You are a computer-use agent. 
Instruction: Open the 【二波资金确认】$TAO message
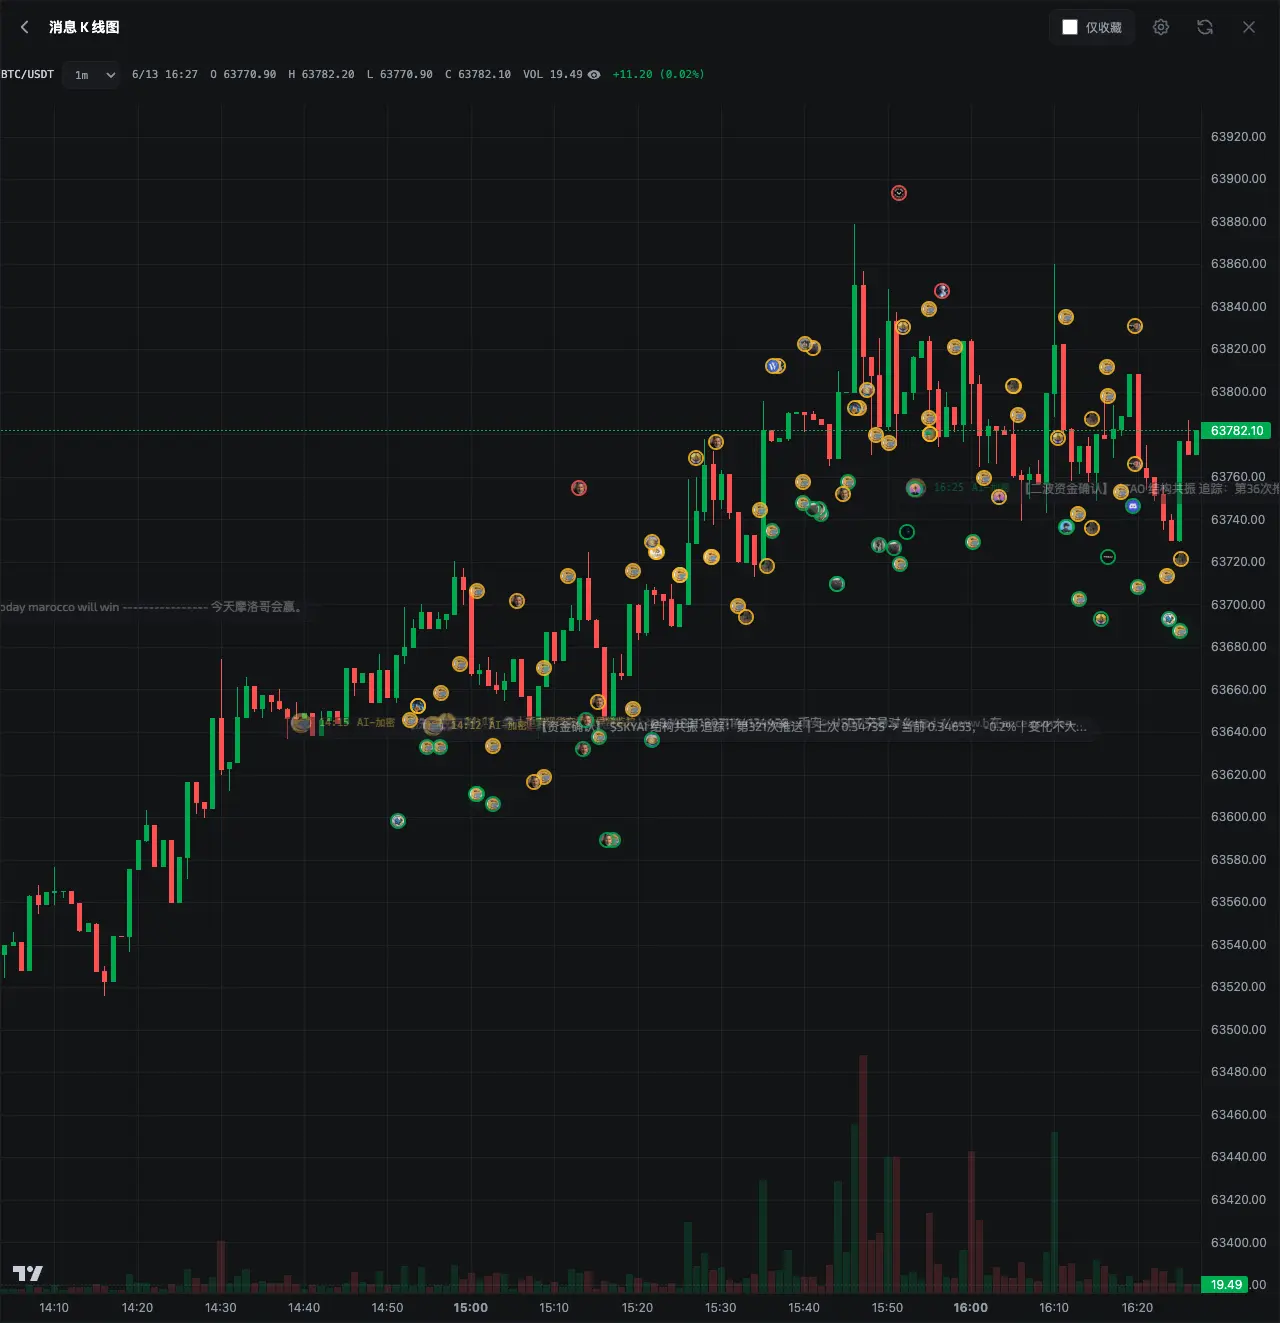[x=1152, y=489]
